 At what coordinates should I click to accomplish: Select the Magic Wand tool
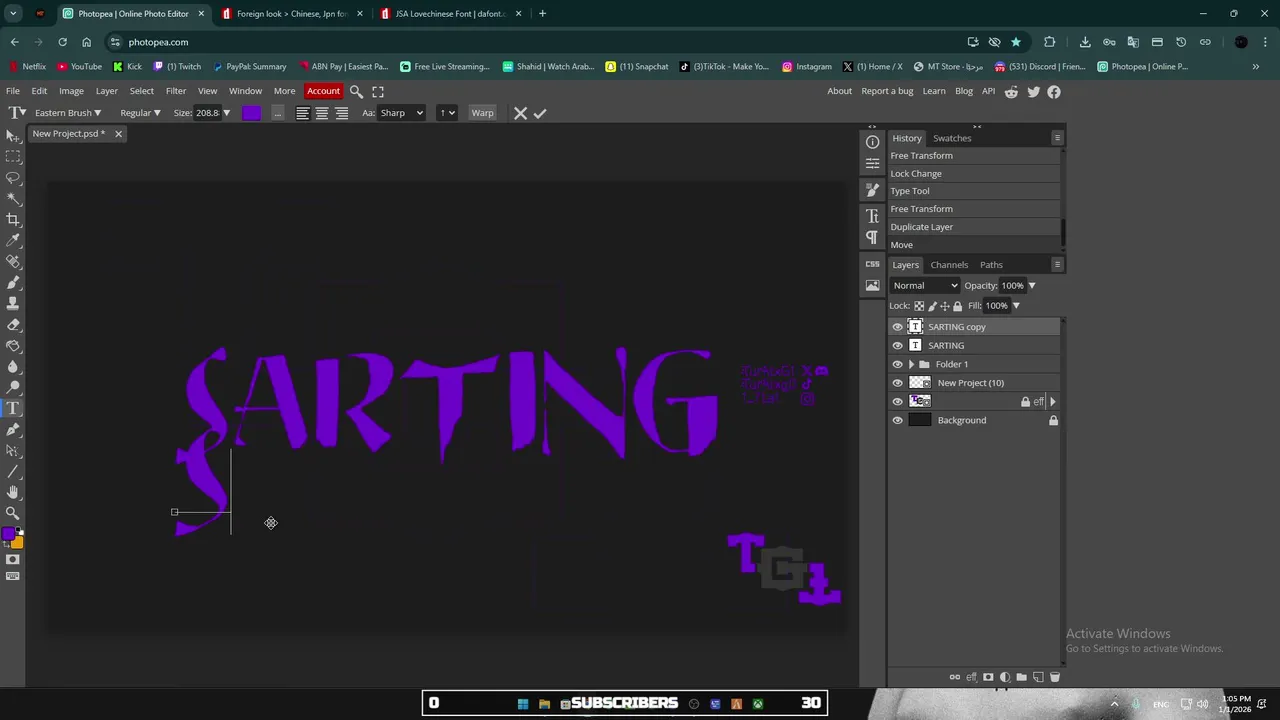(x=13, y=199)
